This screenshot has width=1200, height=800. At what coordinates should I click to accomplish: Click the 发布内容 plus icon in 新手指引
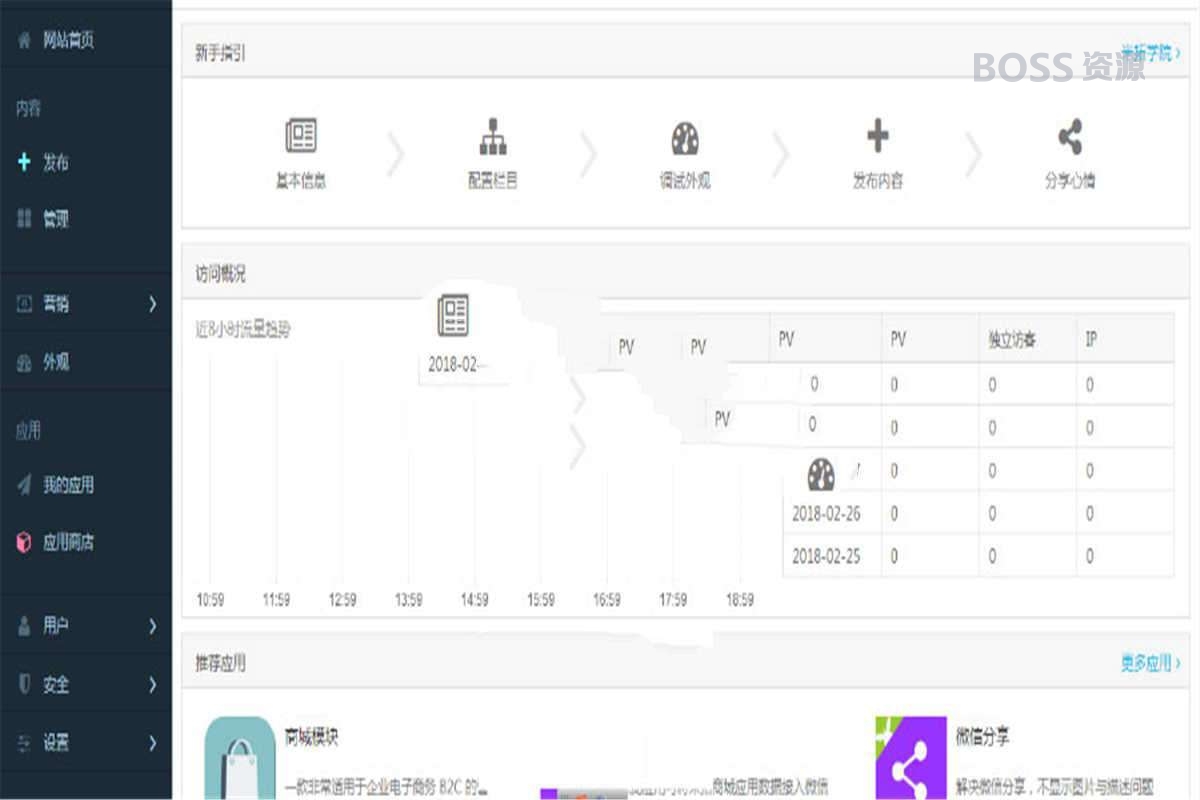(x=877, y=136)
